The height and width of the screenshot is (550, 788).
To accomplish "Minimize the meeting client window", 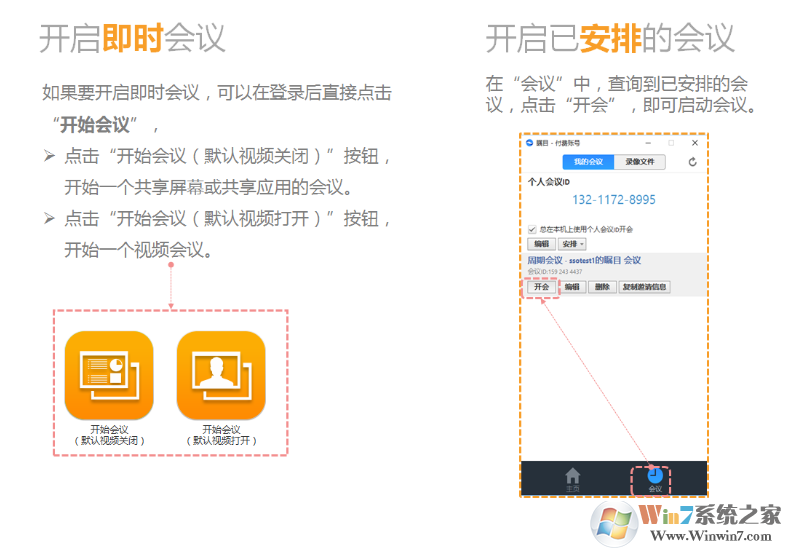I will 648,143.
